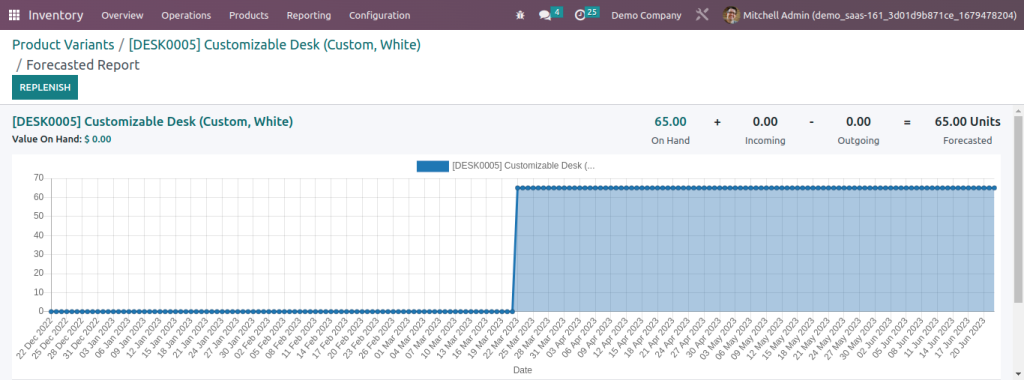This screenshot has width=1024, height=380.
Task: Click the vertical scrollbar on the right
Action: point(1018,209)
